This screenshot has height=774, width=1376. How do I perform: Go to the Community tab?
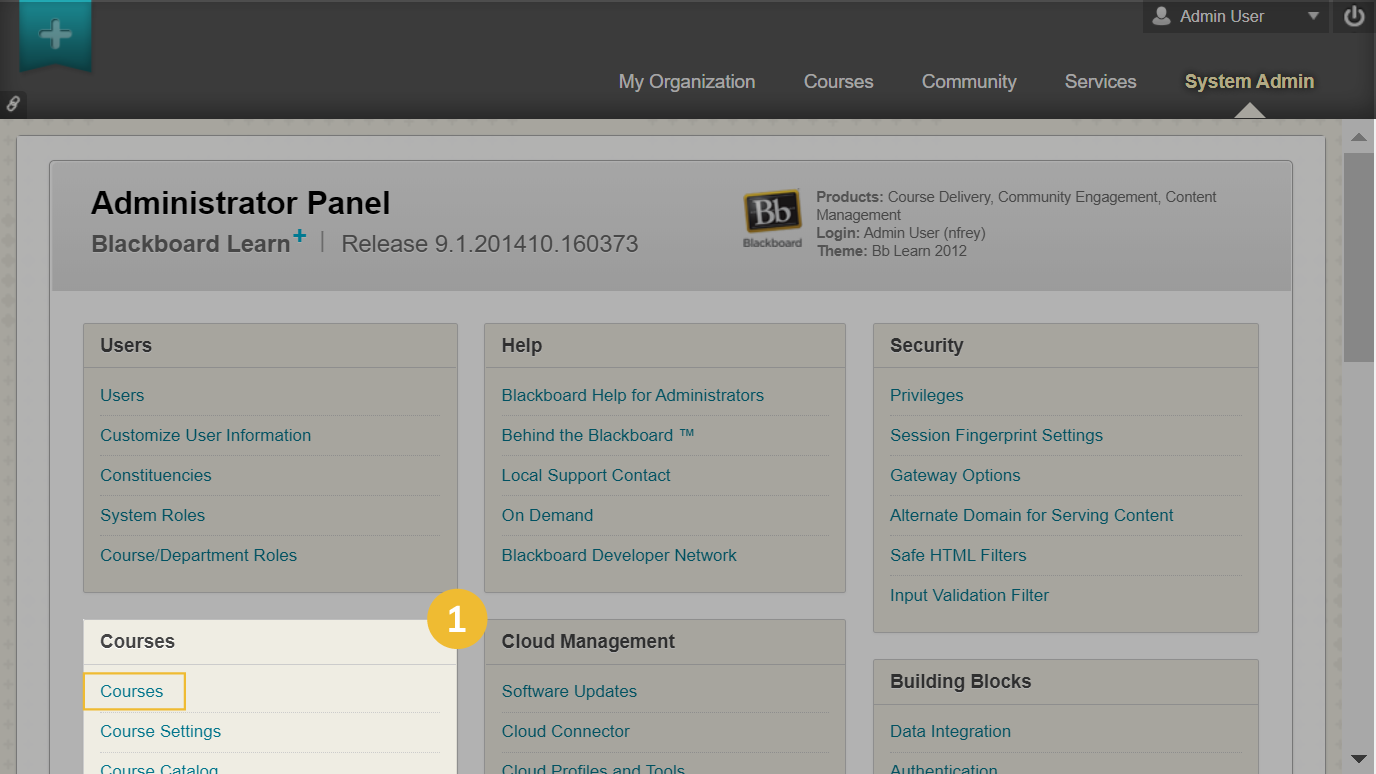[969, 82]
